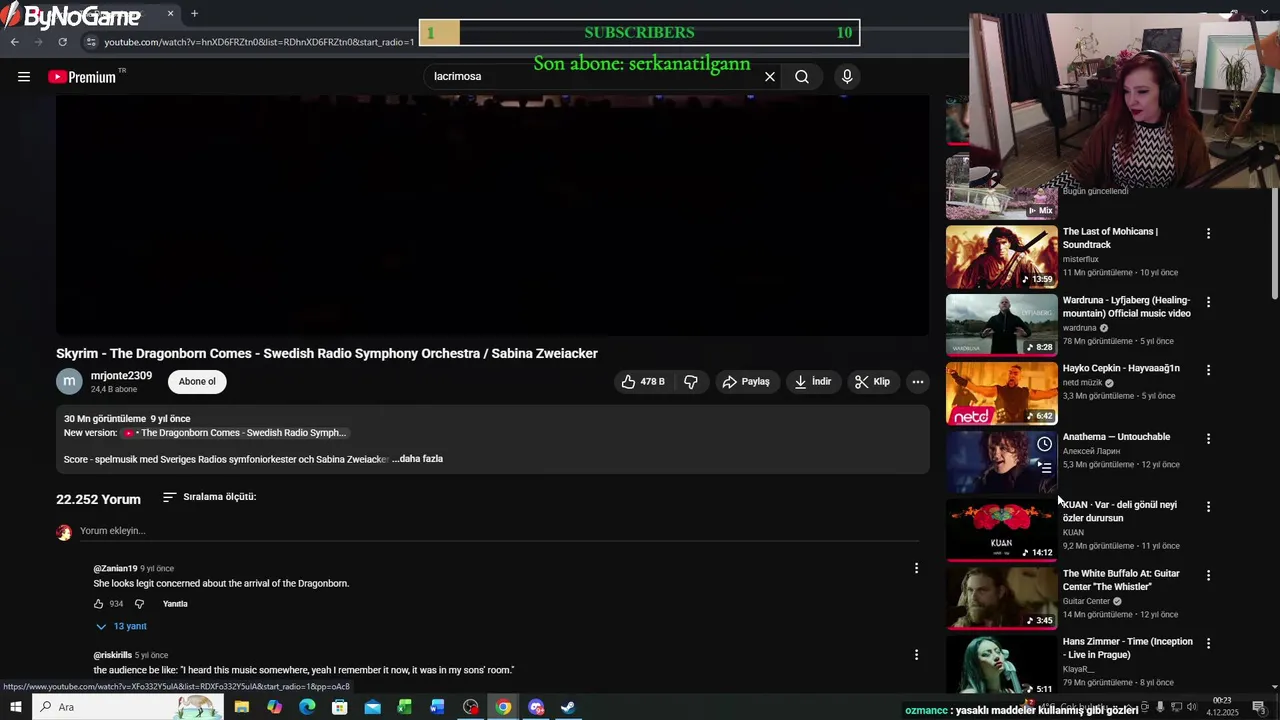The height and width of the screenshot is (720, 1280).
Task: Open your avatar beside the comment box
Action: [x=64, y=532]
